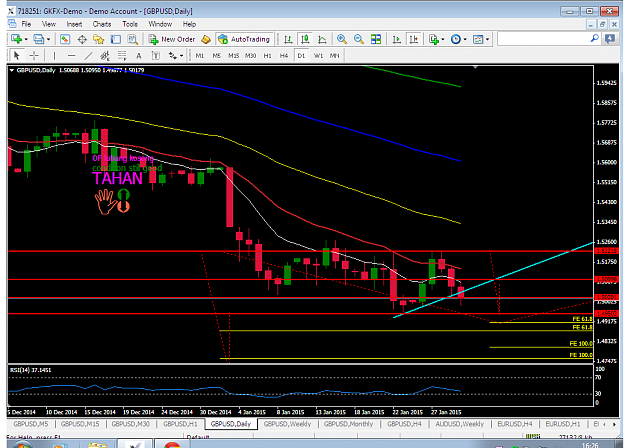Select the cursor arrow tool
Screen dimensions: 625x448
17,55
